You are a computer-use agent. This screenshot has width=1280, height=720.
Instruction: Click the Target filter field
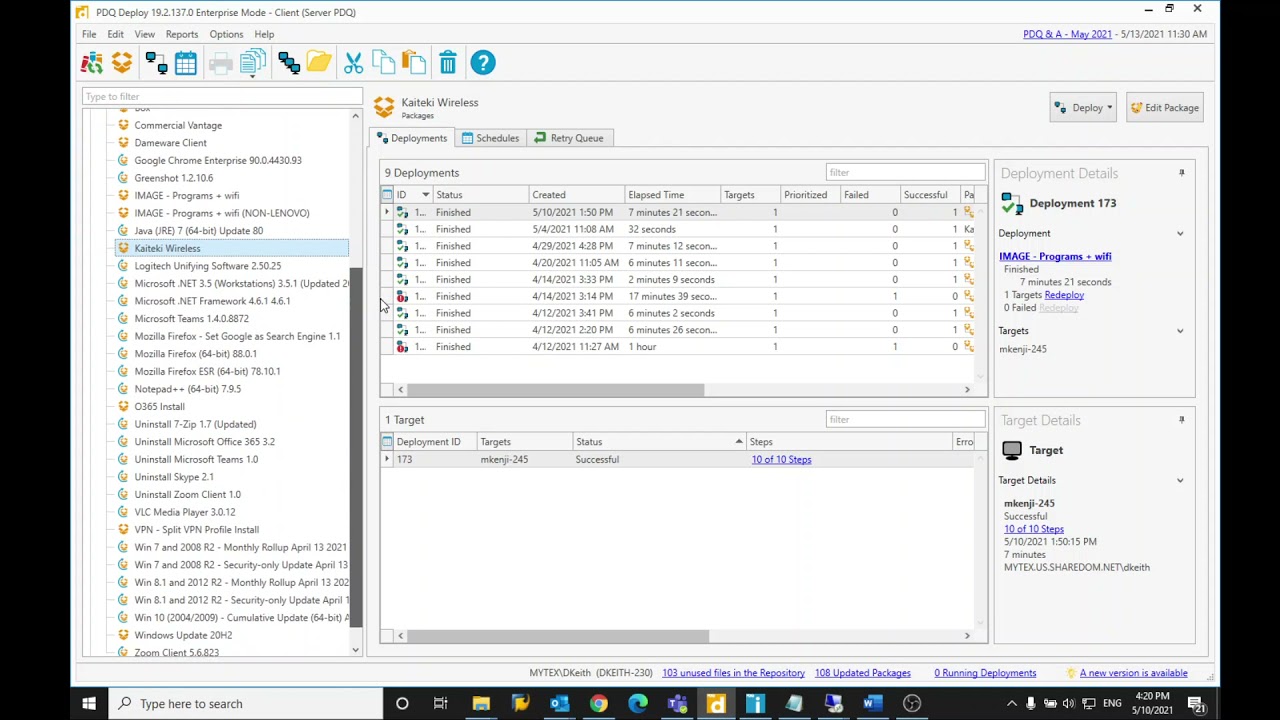pyautogui.click(x=905, y=419)
